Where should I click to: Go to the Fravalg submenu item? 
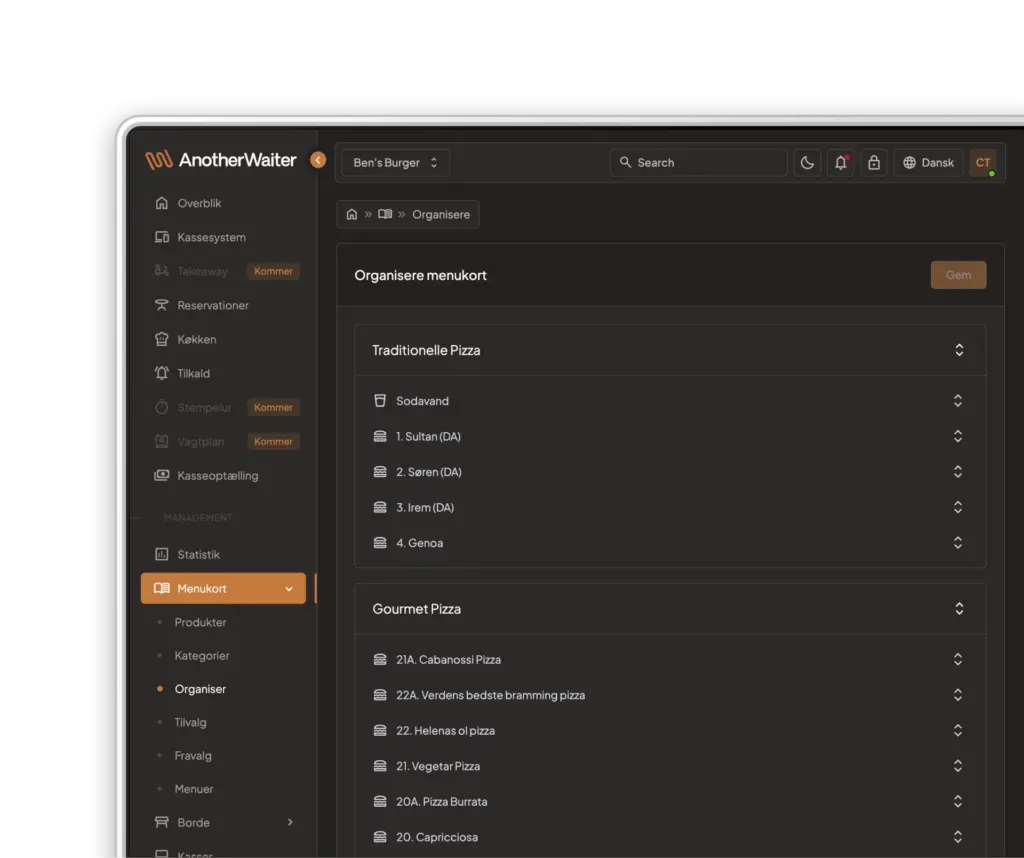[193, 755]
